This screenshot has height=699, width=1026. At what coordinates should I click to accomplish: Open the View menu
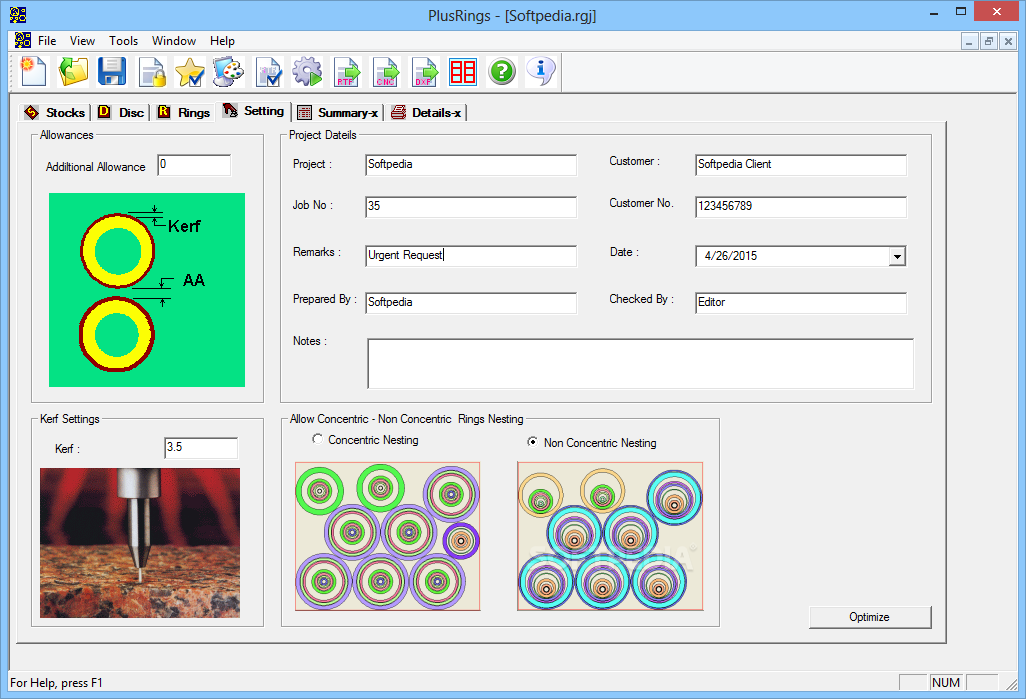(82, 41)
